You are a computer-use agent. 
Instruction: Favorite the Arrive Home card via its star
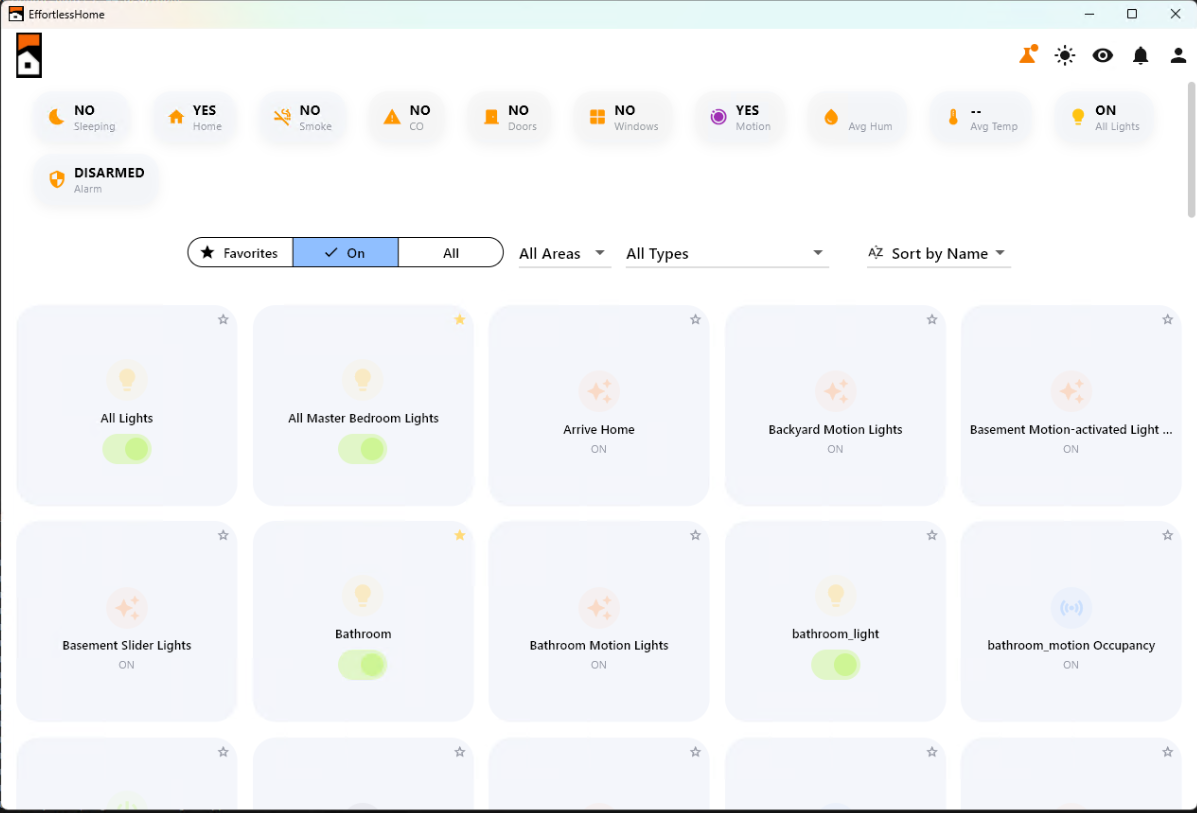coord(695,319)
